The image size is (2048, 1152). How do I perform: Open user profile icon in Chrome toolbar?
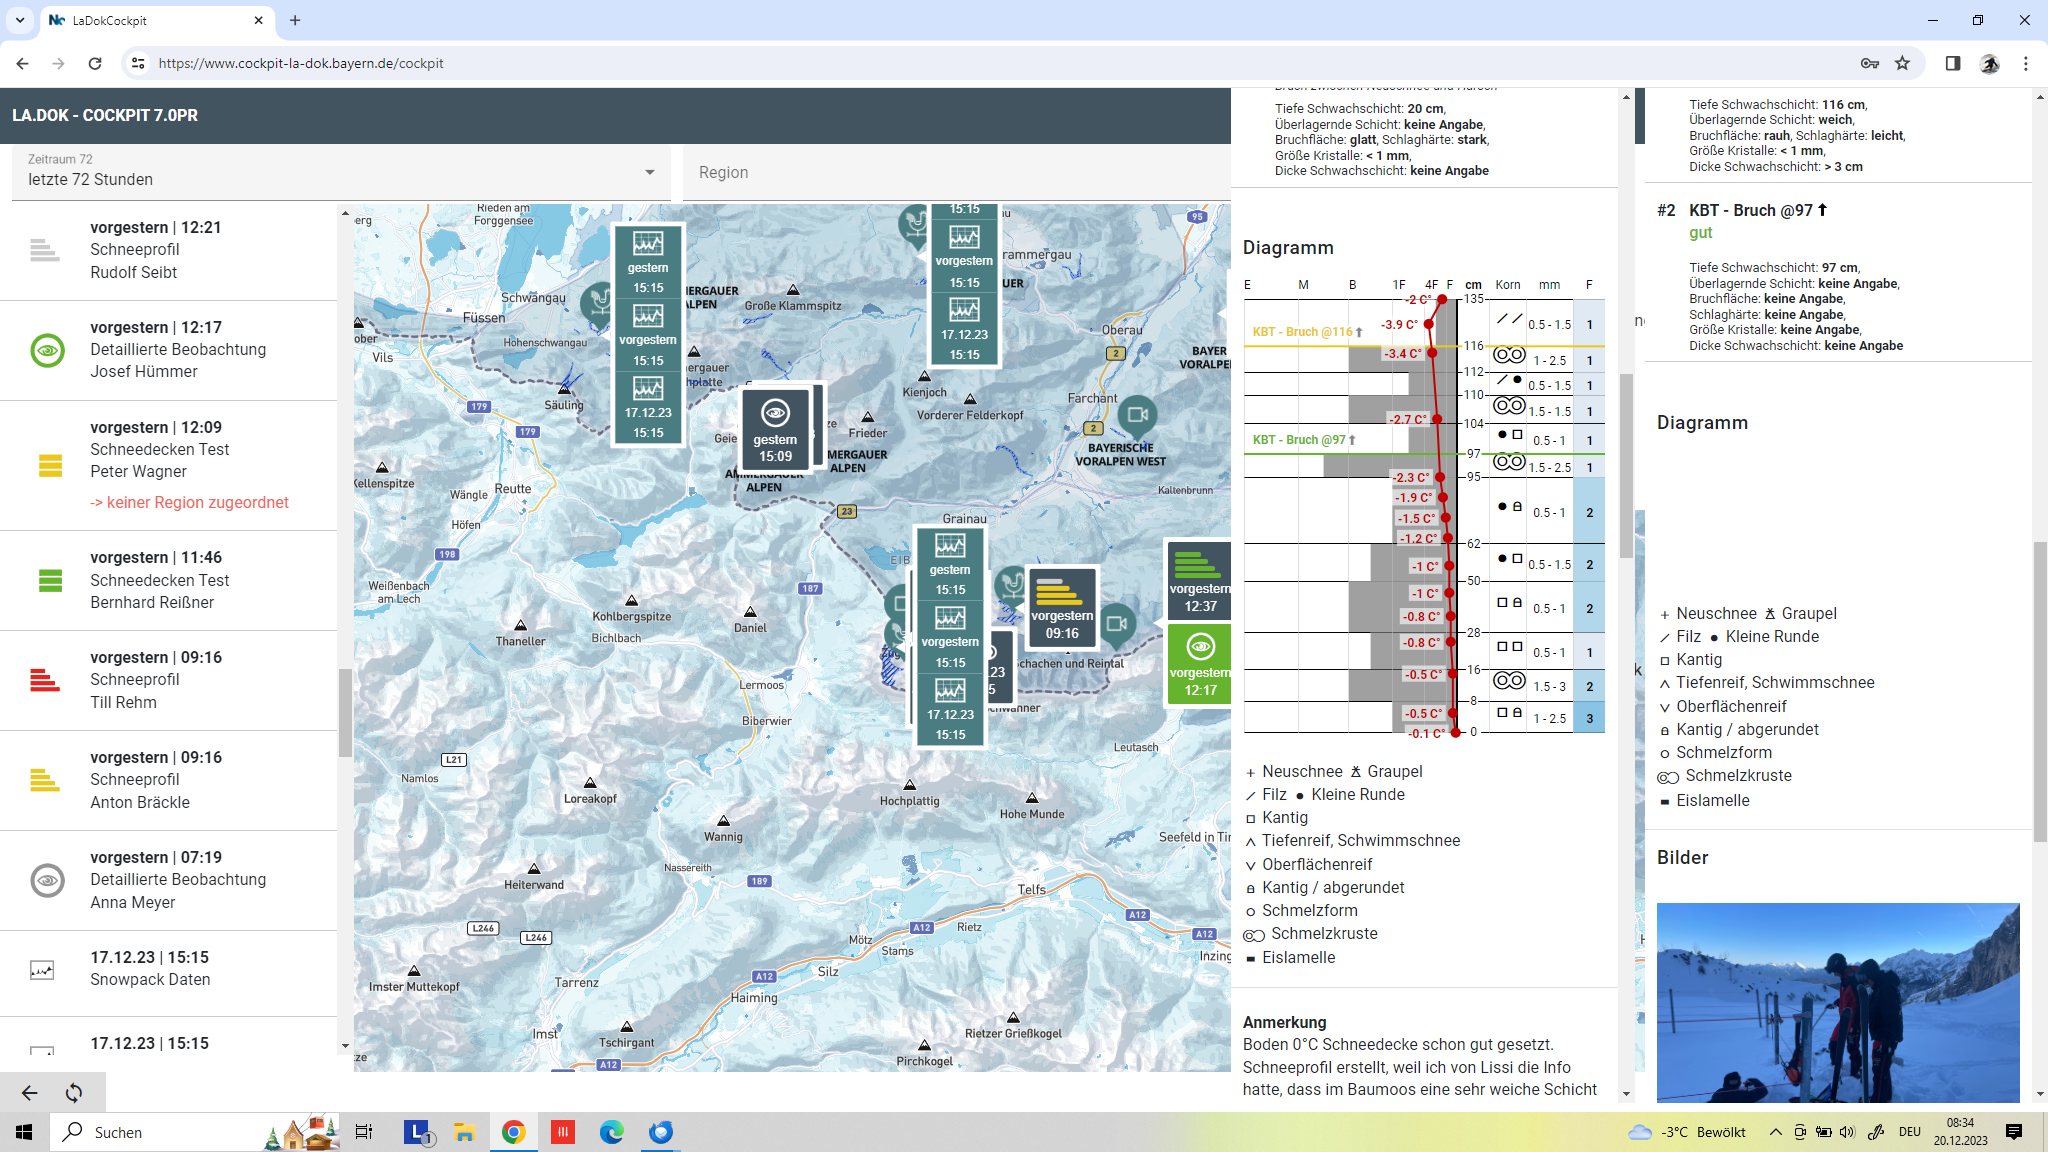coord(1990,63)
